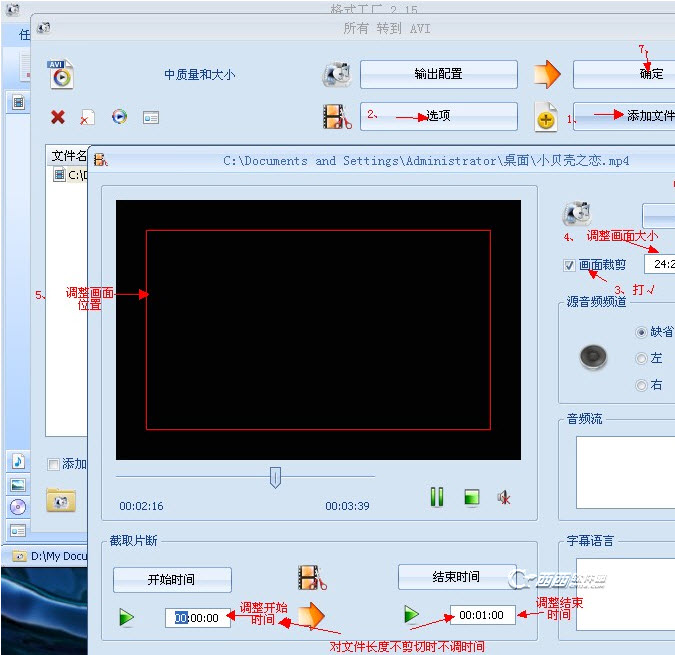
Task: Click the 开始时间 button
Action: [x=172, y=580]
